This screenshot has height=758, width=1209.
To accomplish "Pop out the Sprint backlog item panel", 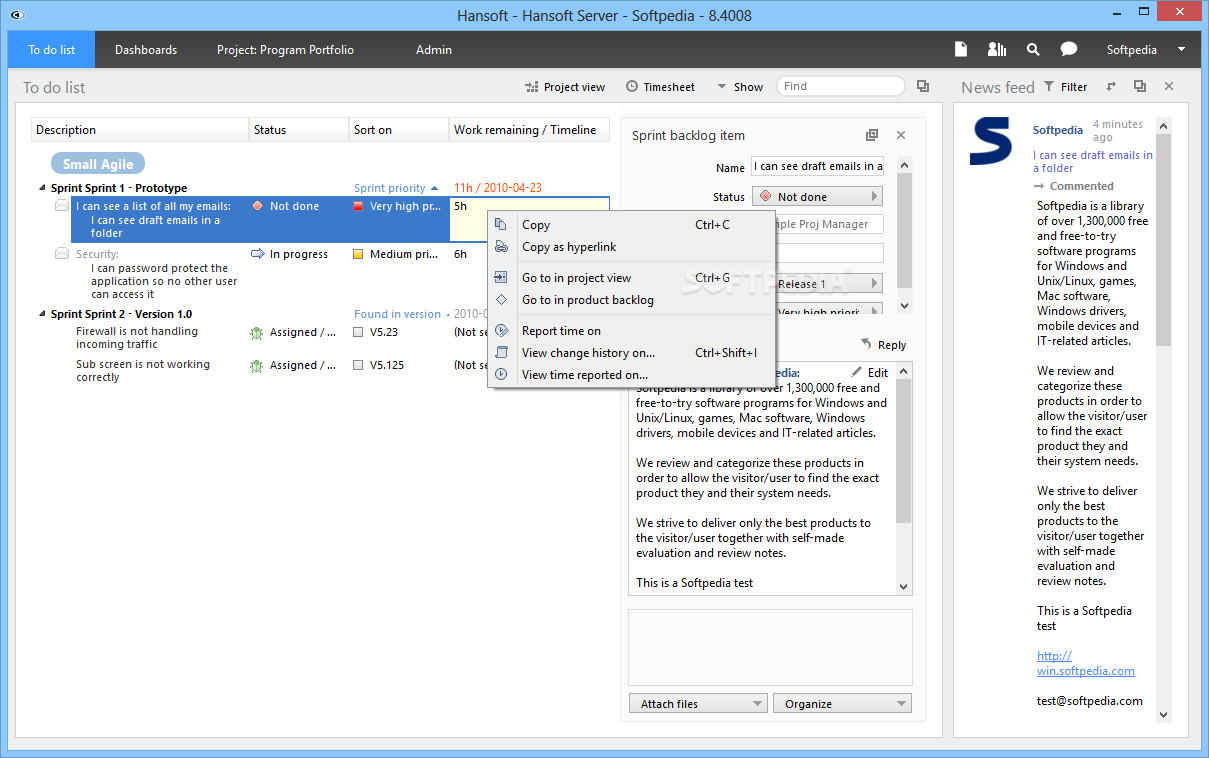I will coord(872,135).
